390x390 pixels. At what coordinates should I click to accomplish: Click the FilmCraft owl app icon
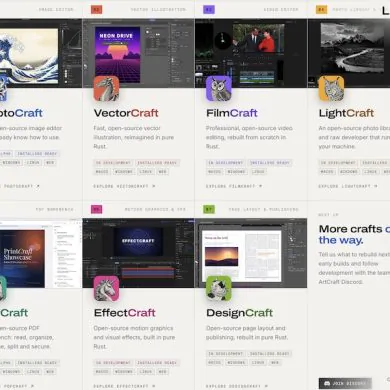[x=219, y=89]
